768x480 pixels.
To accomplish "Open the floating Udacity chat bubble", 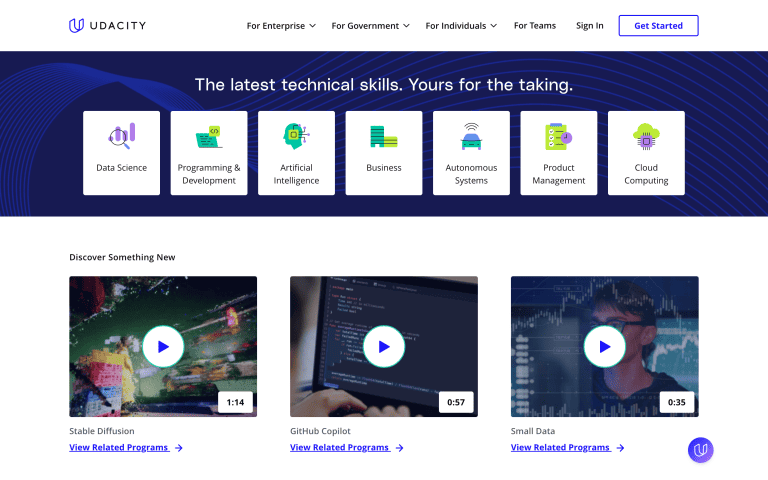I will tap(700, 450).
